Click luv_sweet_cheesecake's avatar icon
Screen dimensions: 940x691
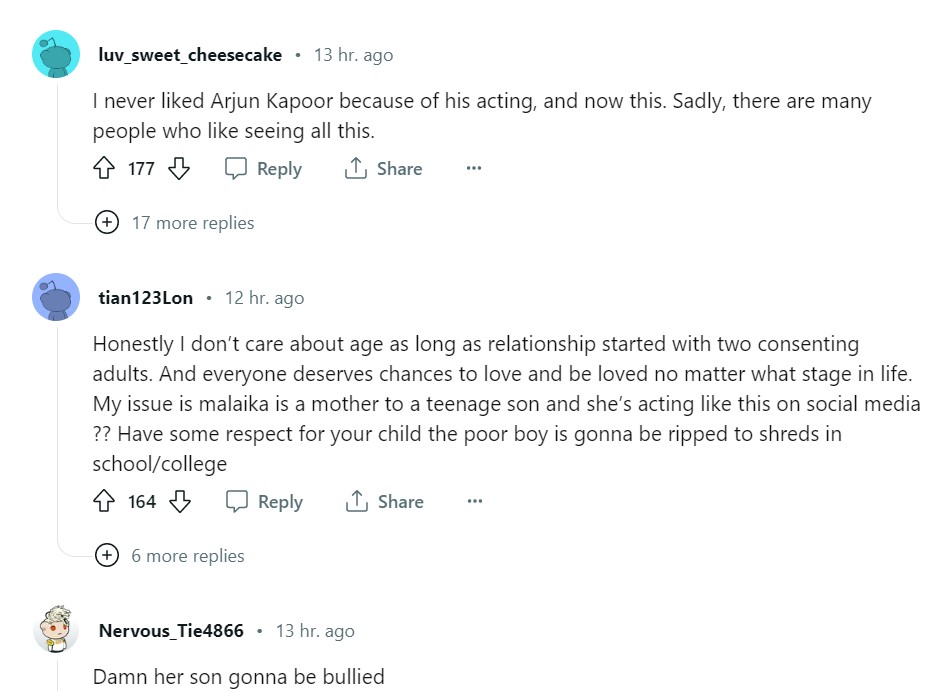tap(56, 54)
